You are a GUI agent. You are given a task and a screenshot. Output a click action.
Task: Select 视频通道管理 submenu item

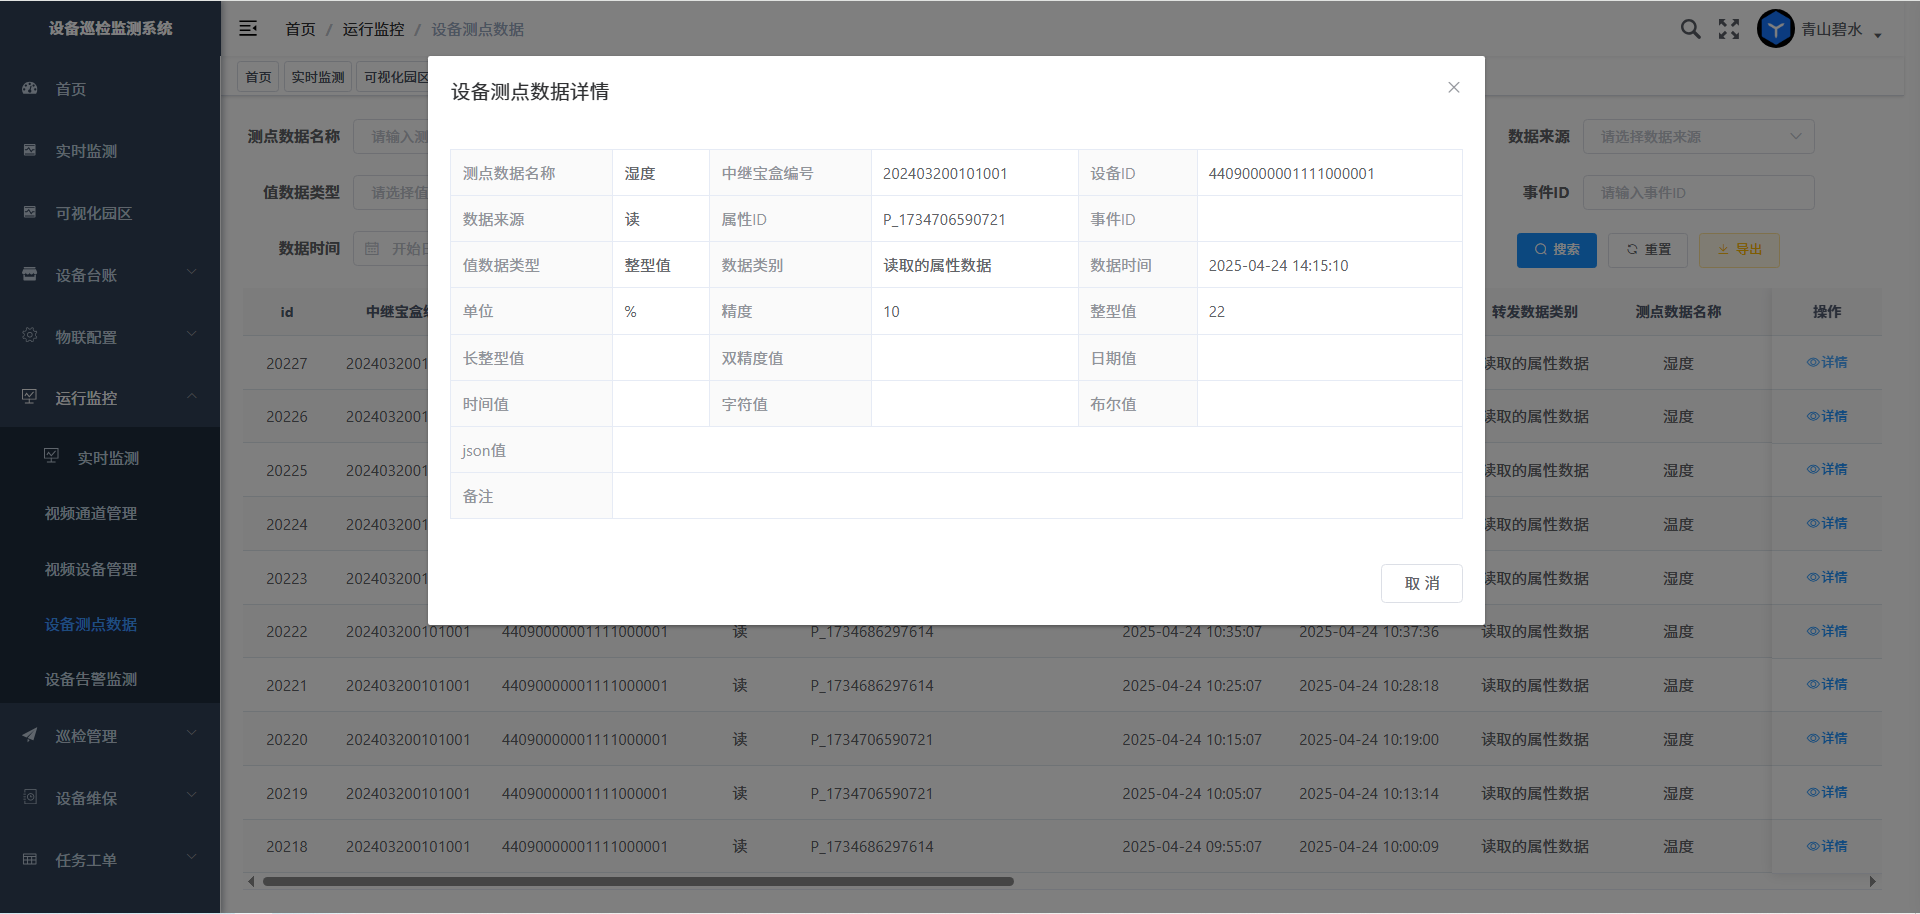[91, 513]
